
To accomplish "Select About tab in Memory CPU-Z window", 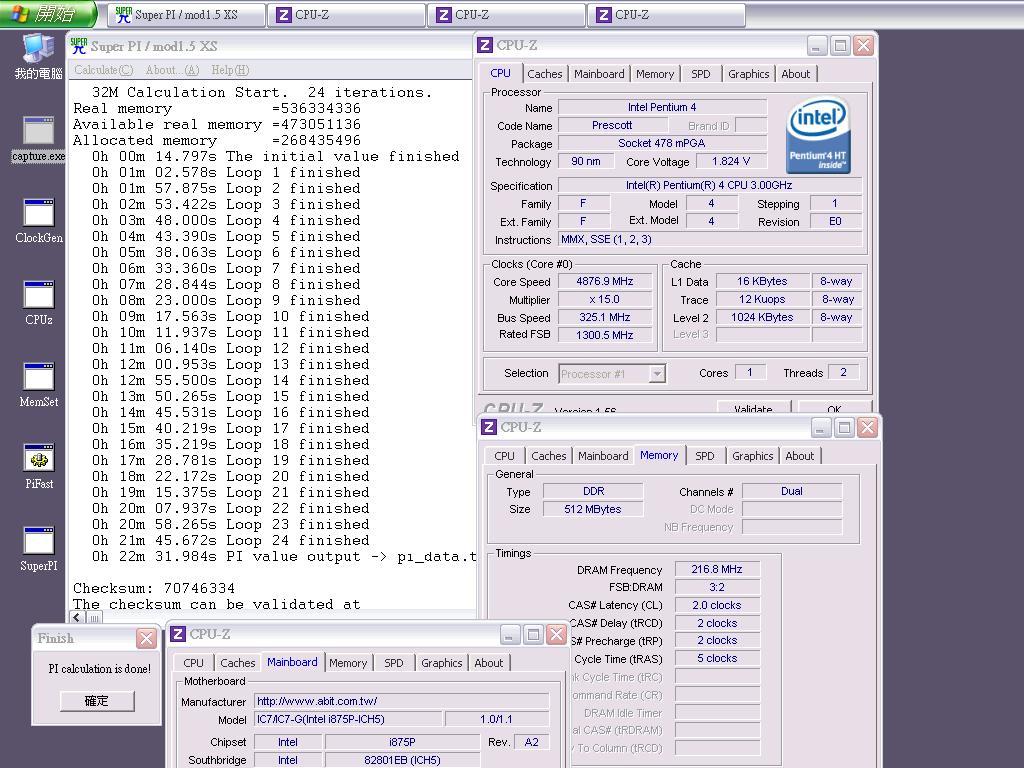I will click(799, 456).
